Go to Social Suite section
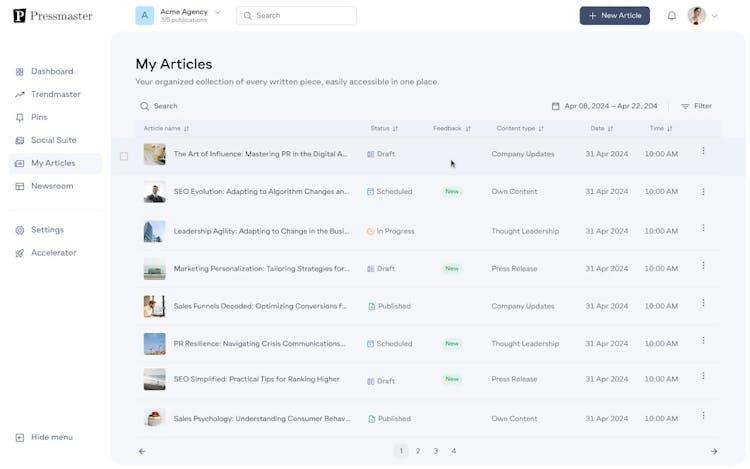 (53, 140)
